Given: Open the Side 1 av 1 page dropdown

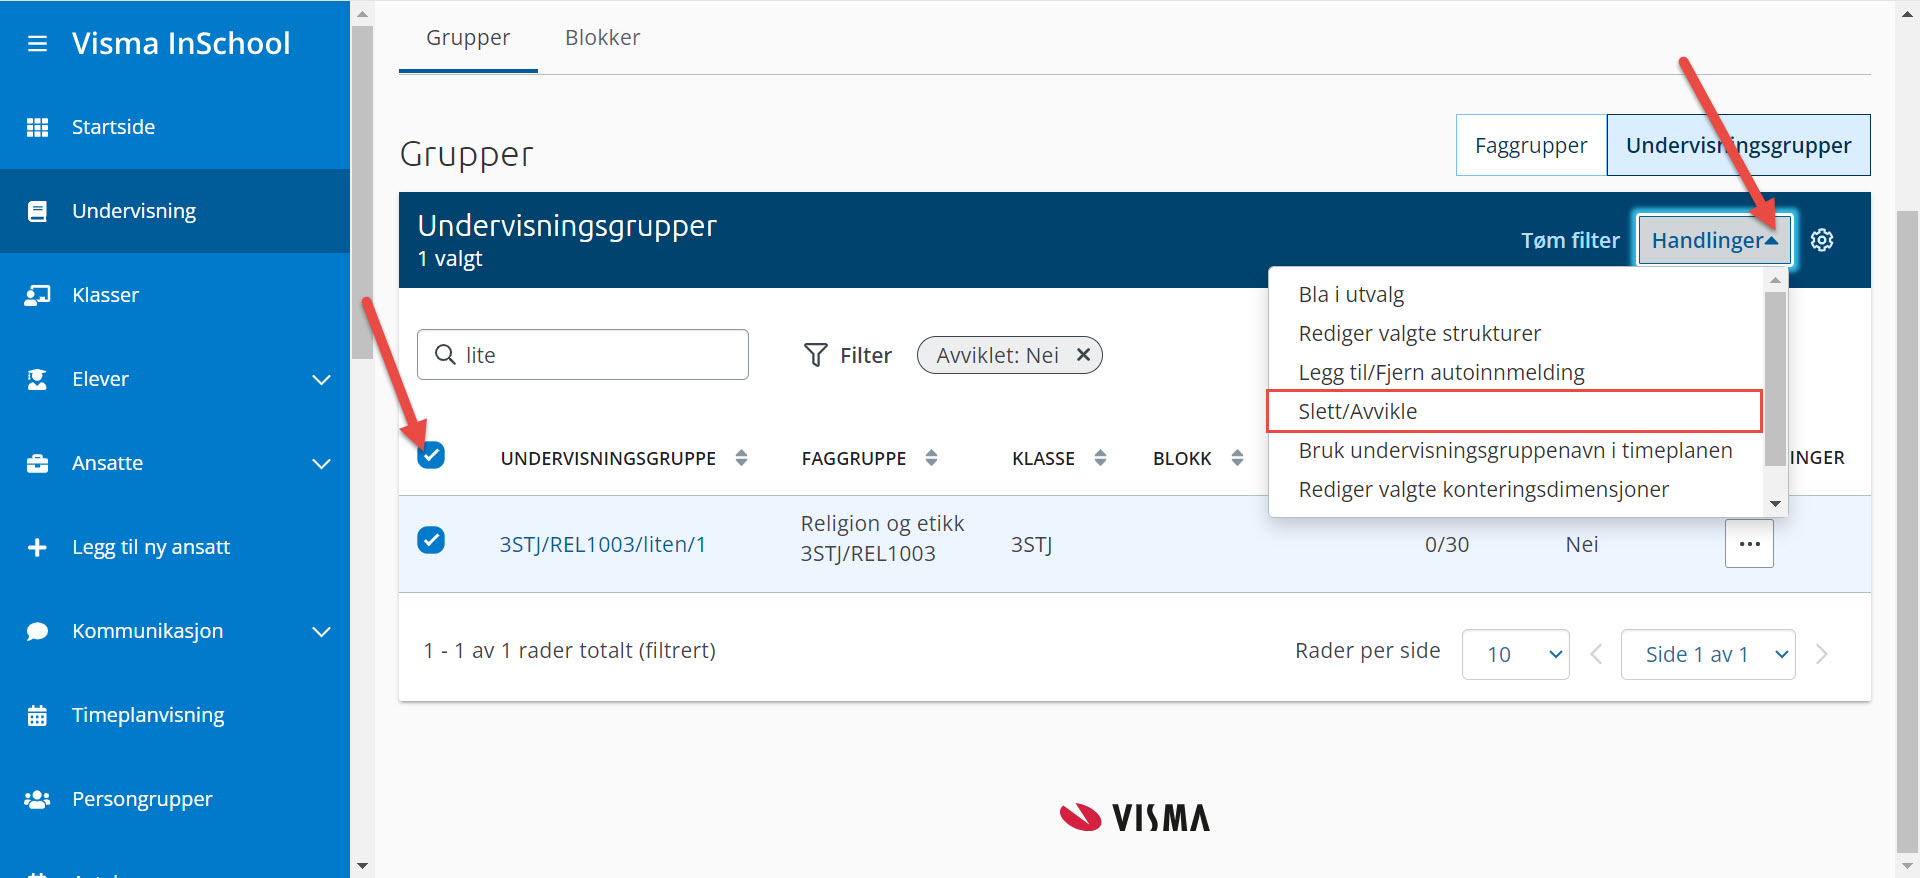Looking at the screenshot, I should coord(1708,654).
